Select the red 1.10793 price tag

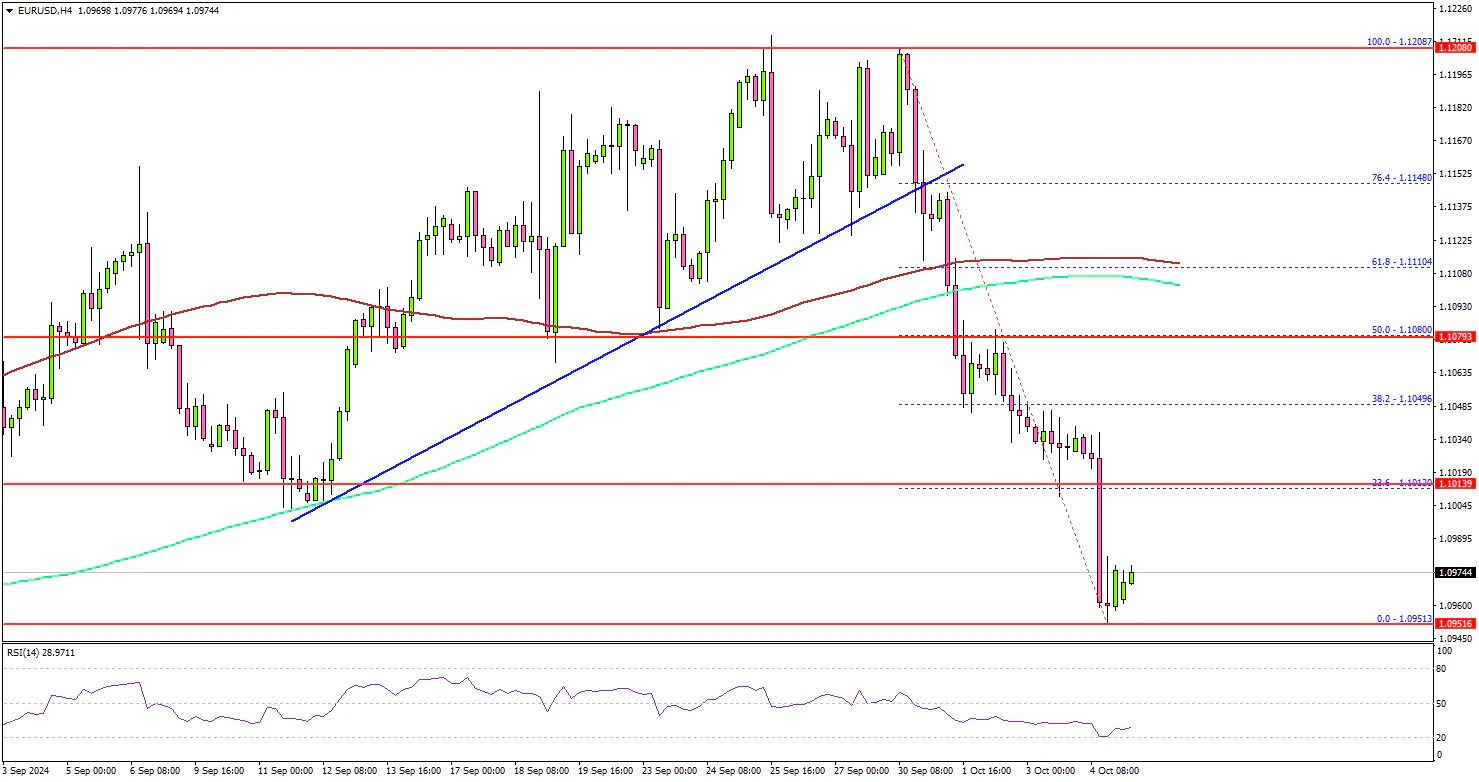[x=1456, y=337]
